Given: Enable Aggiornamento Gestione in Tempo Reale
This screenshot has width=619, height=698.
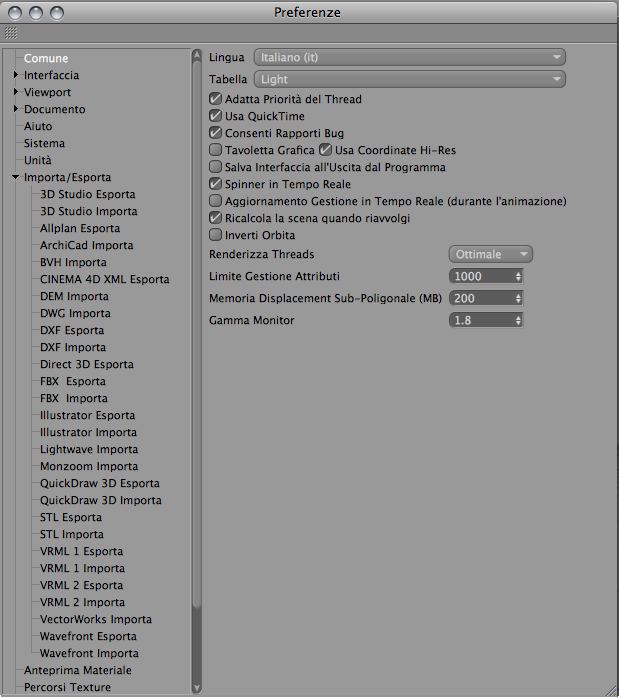Looking at the screenshot, I should [215, 201].
